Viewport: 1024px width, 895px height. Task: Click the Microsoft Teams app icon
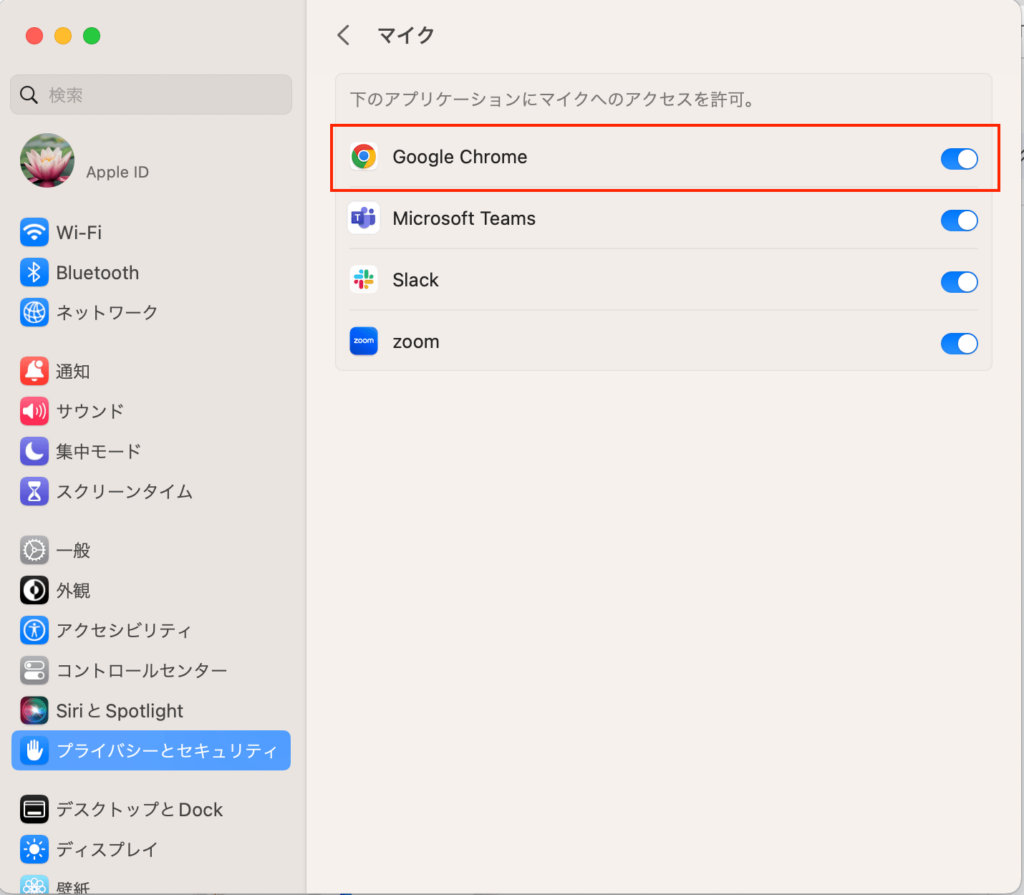(x=364, y=218)
